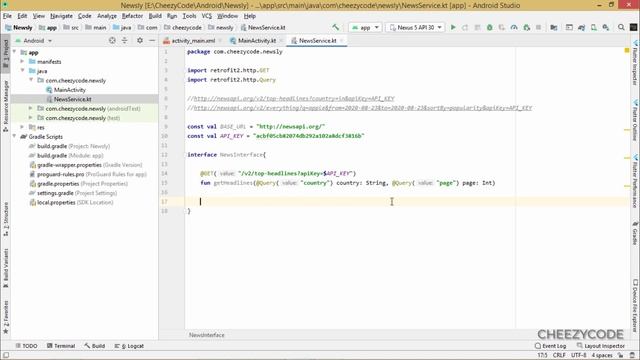Open the Project tool window on left strip
Viewport: 640px width, 360px height.
point(5,54)
